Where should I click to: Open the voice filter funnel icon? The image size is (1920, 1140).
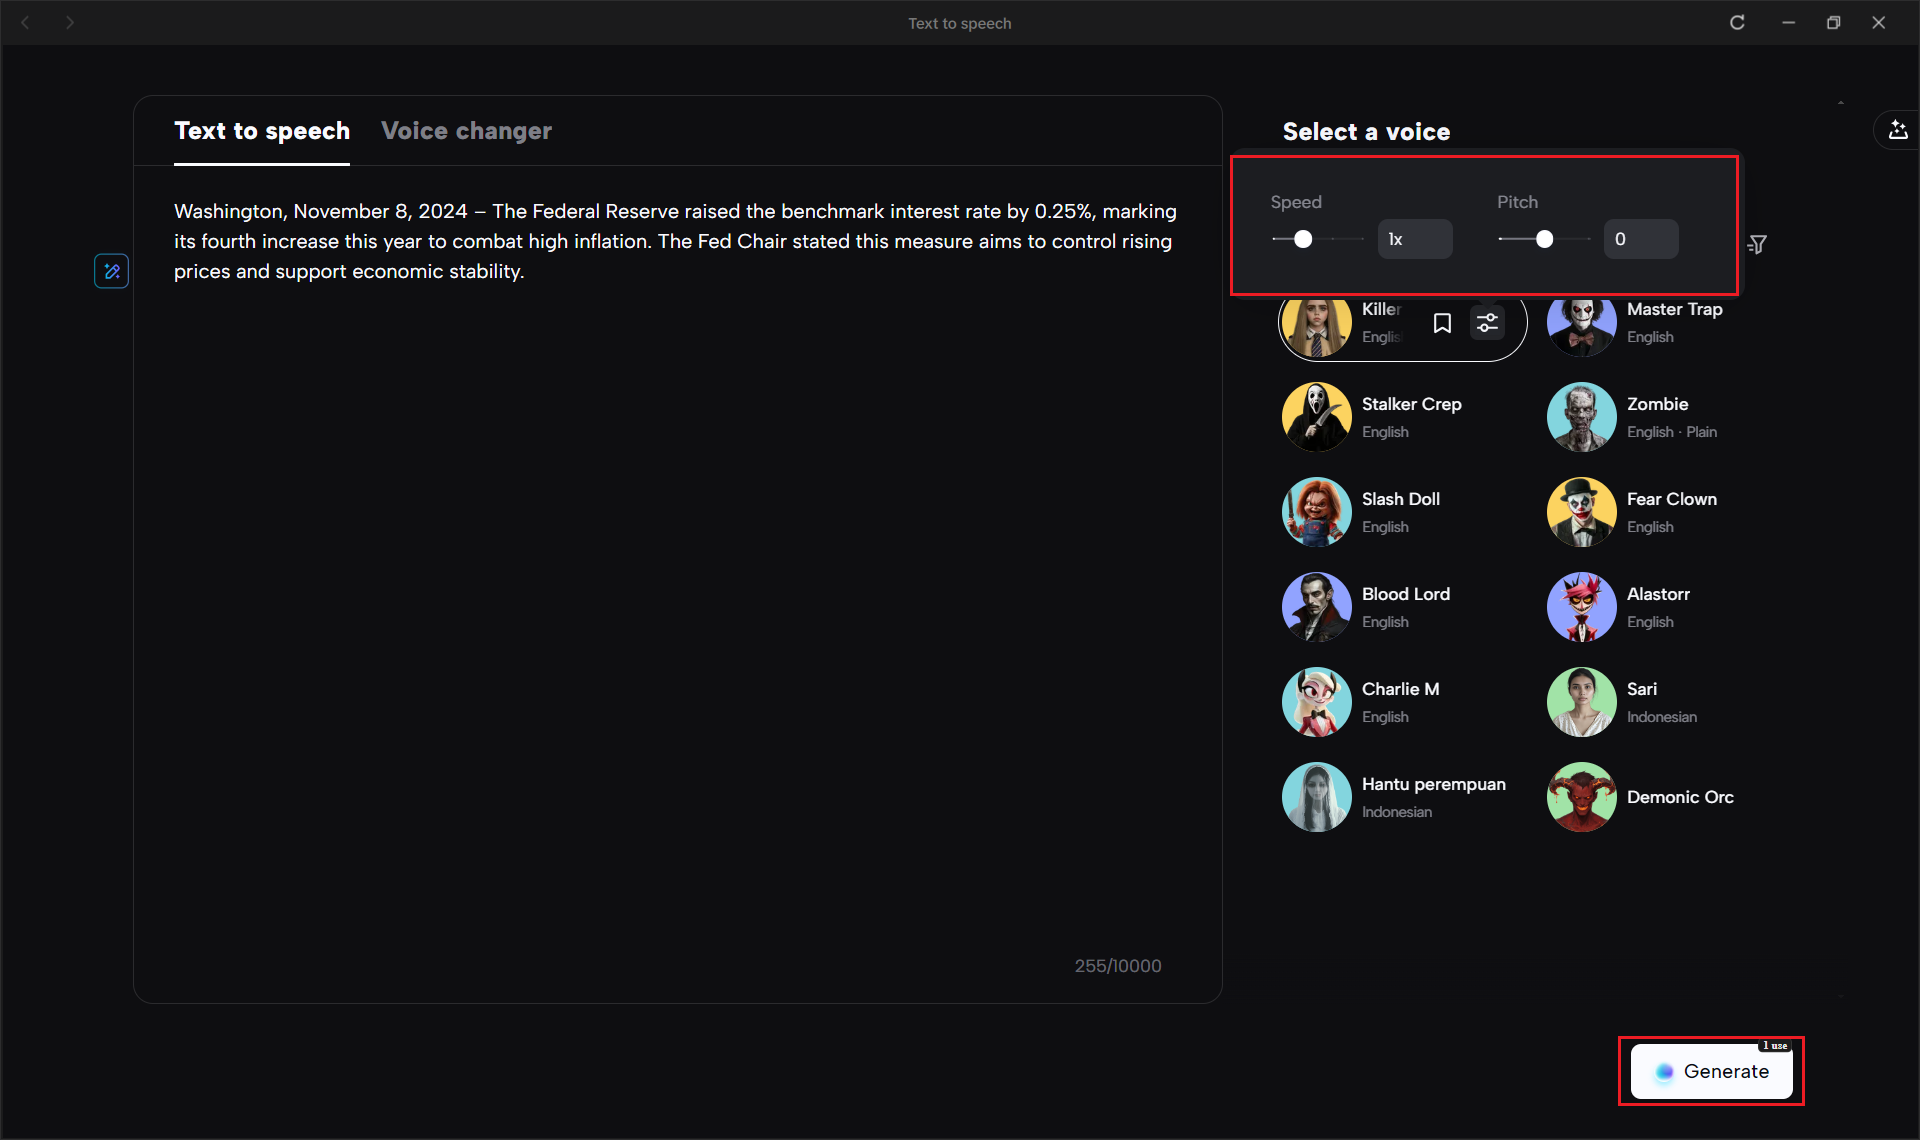tap(1757, 244)
